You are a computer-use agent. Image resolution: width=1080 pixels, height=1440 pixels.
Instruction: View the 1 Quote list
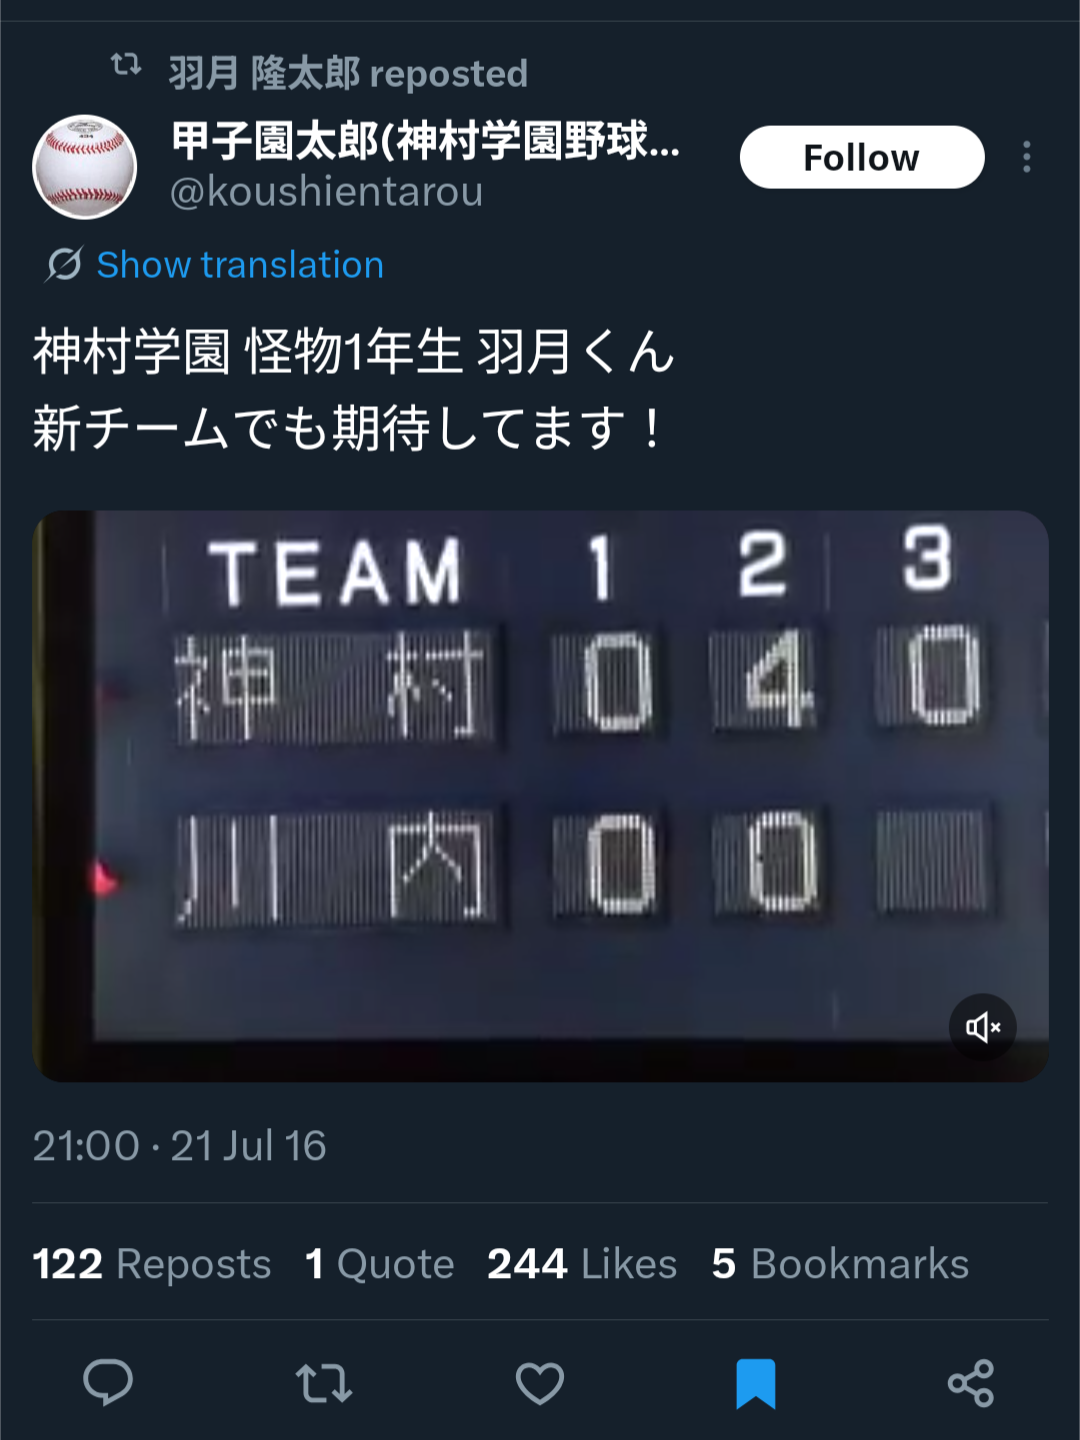380,1264
